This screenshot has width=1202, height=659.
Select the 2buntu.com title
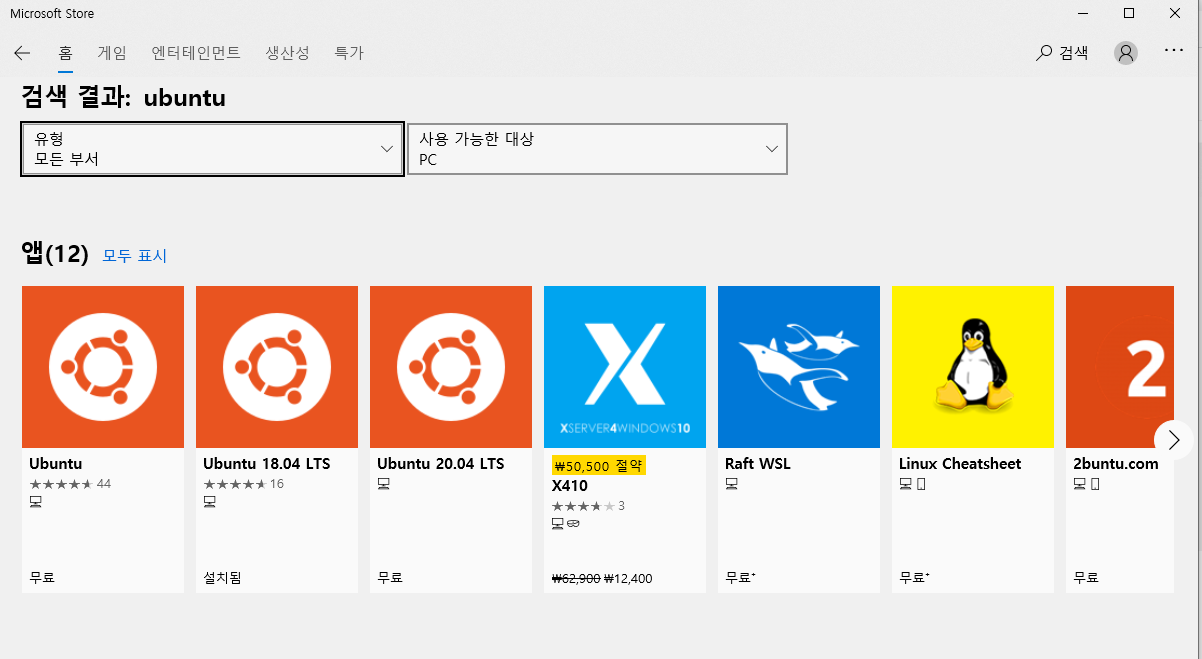[x=1116, y=464]
